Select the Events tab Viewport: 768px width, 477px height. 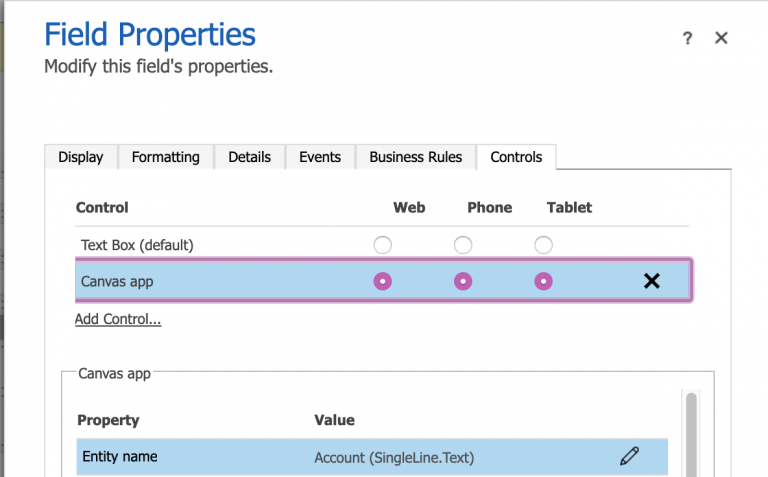320,157
